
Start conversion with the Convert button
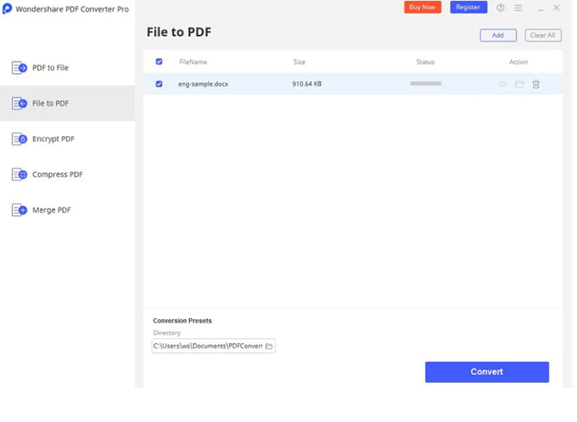click(x=487, y=372)
